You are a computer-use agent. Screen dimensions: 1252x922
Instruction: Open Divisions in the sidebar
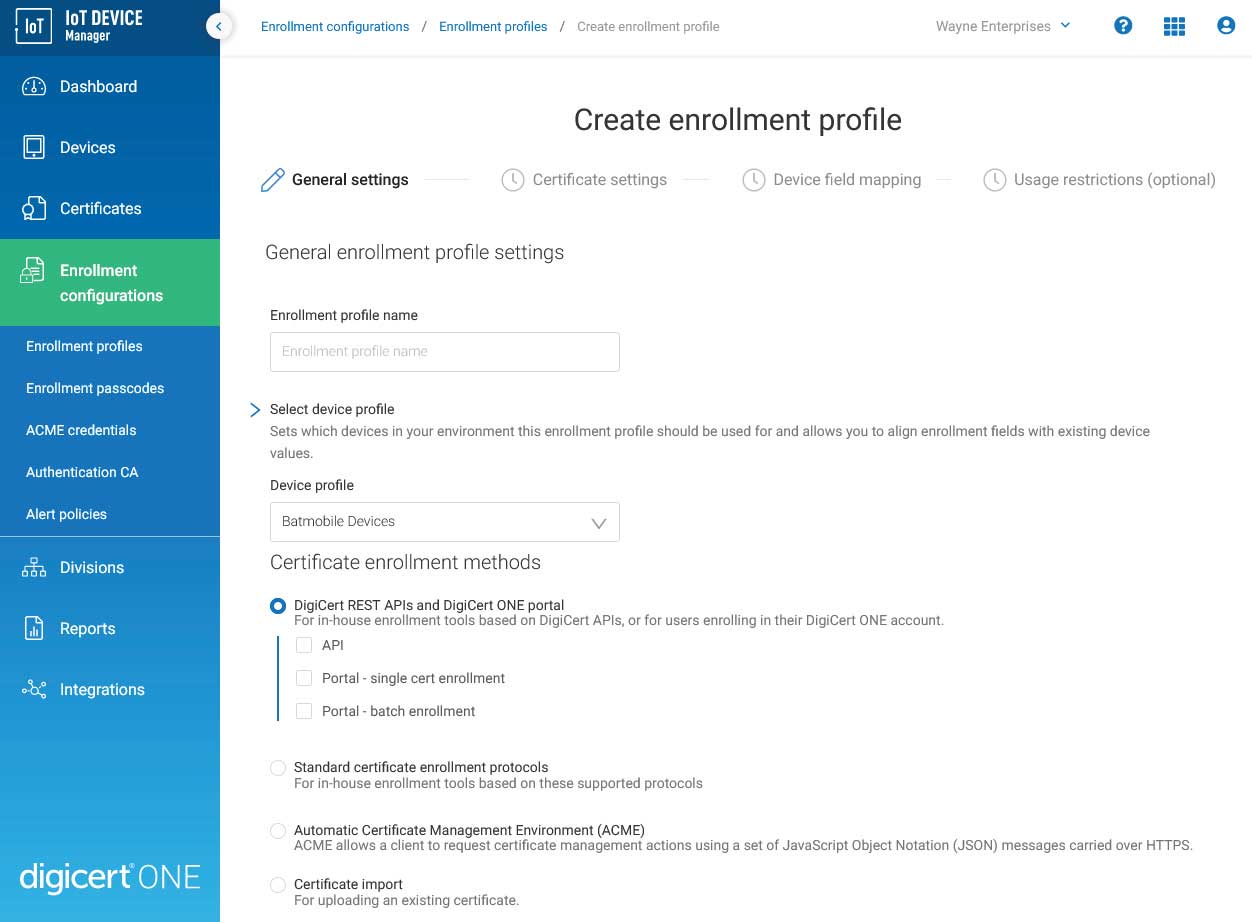[x=110, y=568]
